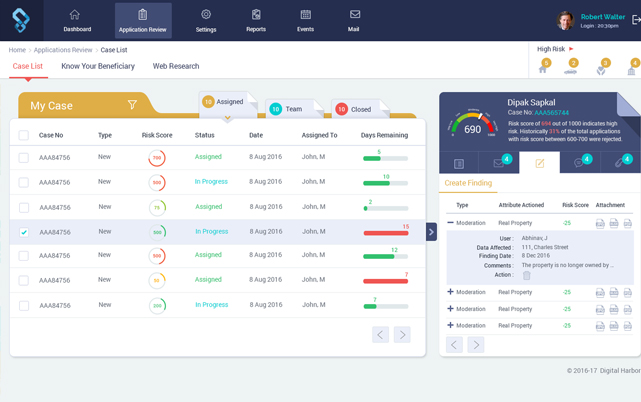
Task: Go to previous page of findings list
Action: click(454, 345)
